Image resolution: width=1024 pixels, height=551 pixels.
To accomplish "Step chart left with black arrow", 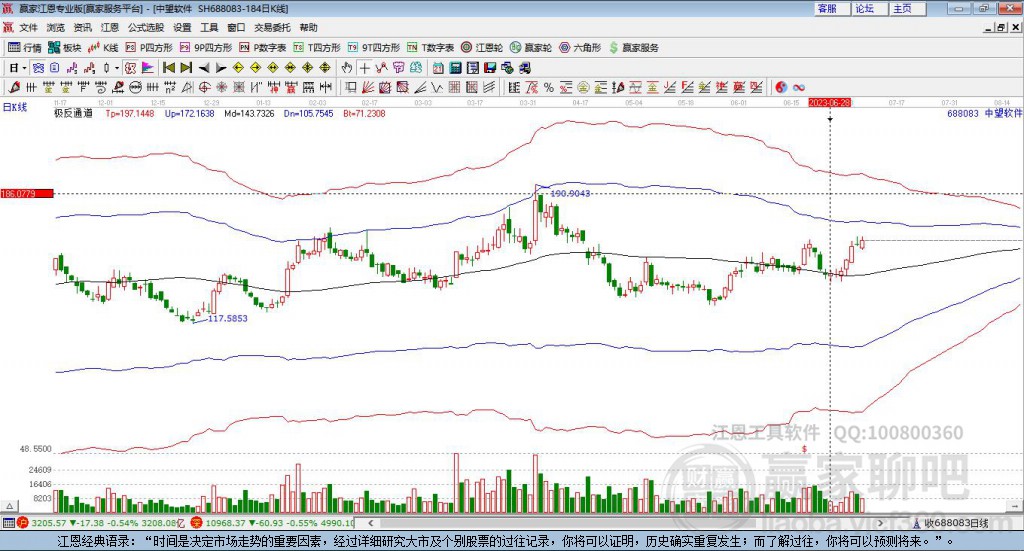I will coord(204,68).
